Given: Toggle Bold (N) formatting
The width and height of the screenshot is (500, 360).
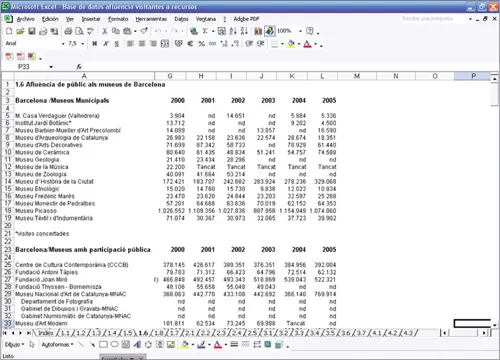Looking at the screenshot, I should click(95, 44).
